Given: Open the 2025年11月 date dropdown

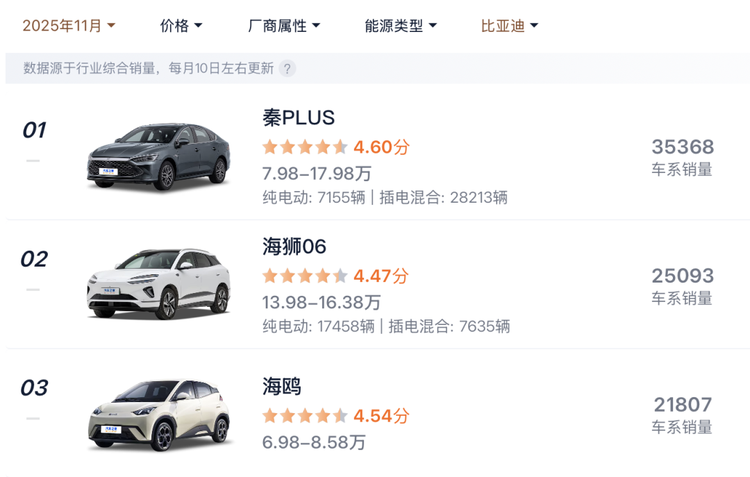Looking at the screenshot, I should pyautogui.click(x=69, y=25).
